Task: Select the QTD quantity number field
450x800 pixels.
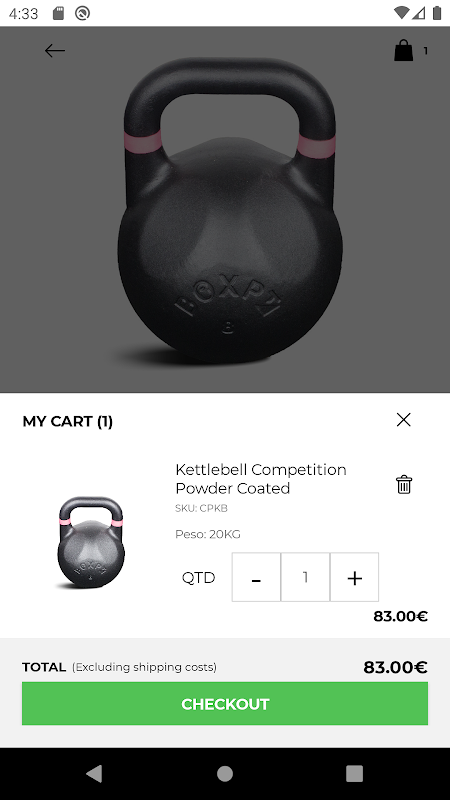Action: click(x=305, y=577)
